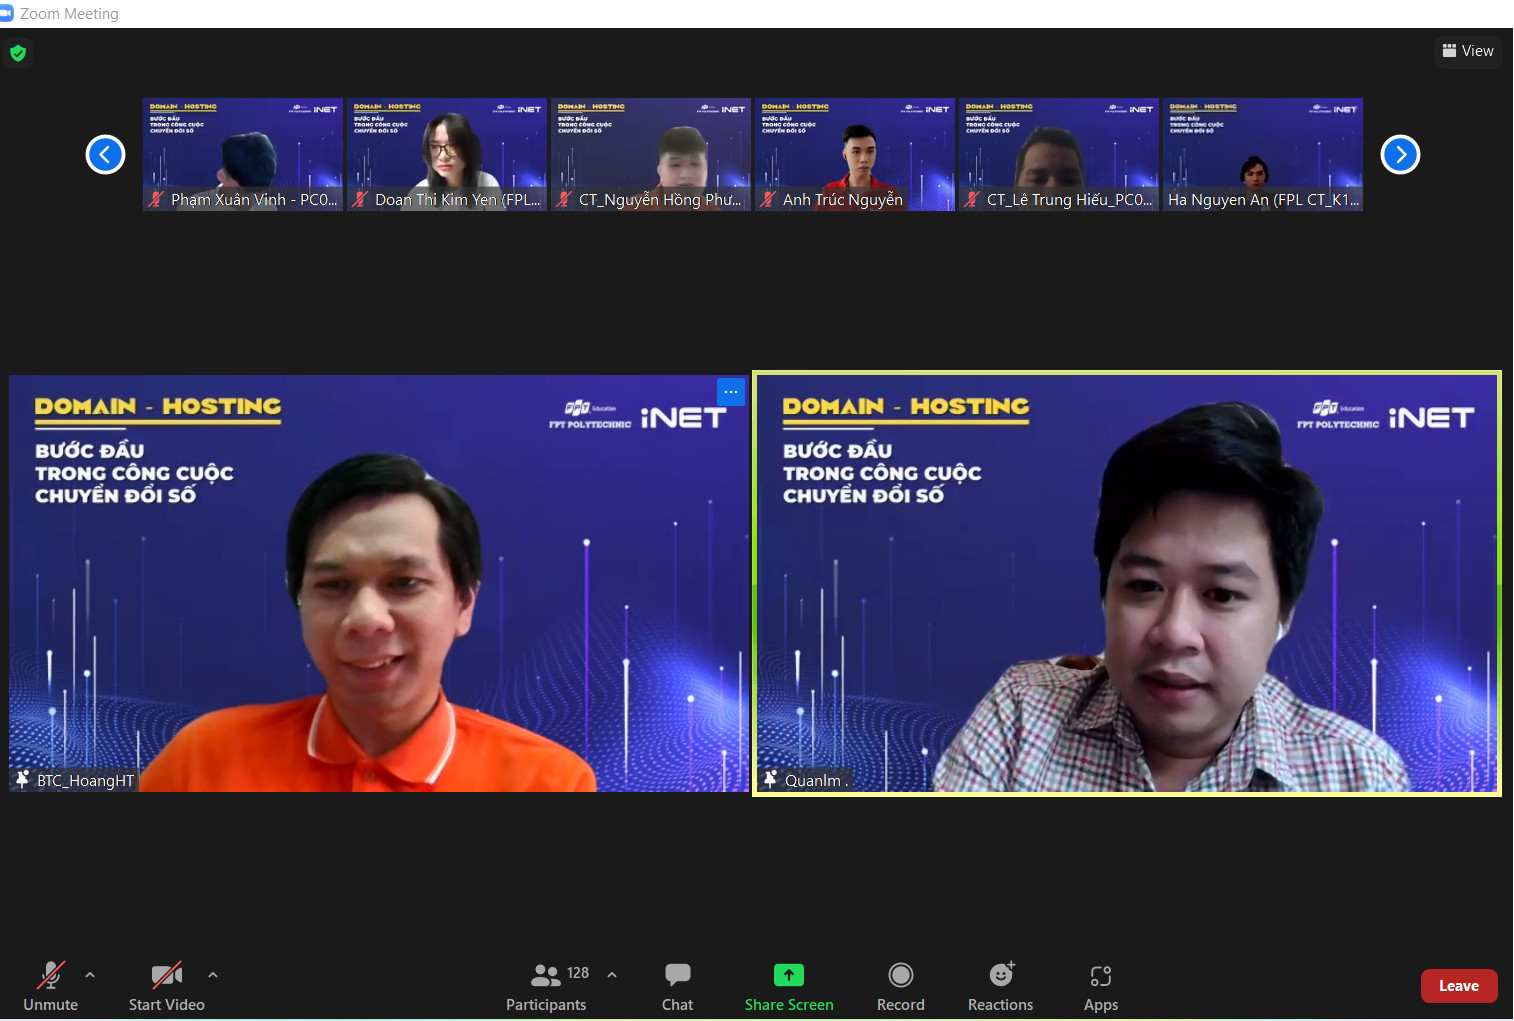Click the pin icon beside BTC_HoangHT
Image resolution: width=1514 pixels, height=1021 pixels.
coord(23,779)
